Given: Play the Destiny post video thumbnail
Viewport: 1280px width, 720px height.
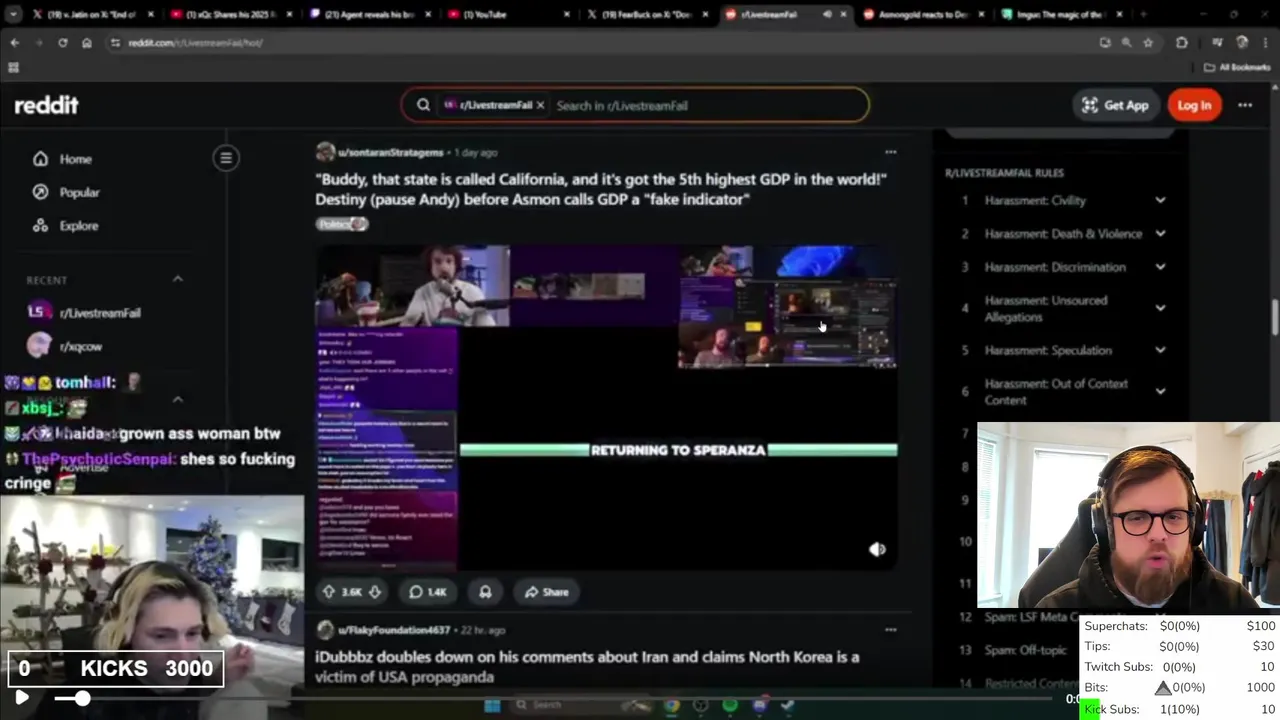Looking at the screenshot, I should tap(606, 408).
